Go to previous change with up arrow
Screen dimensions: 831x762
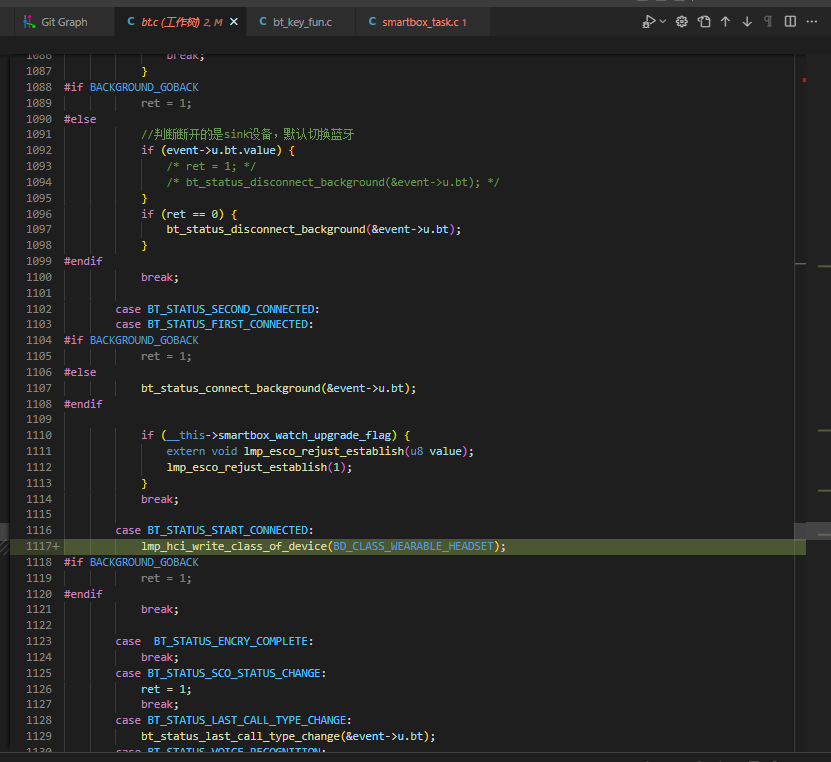[x=726, y=22]
